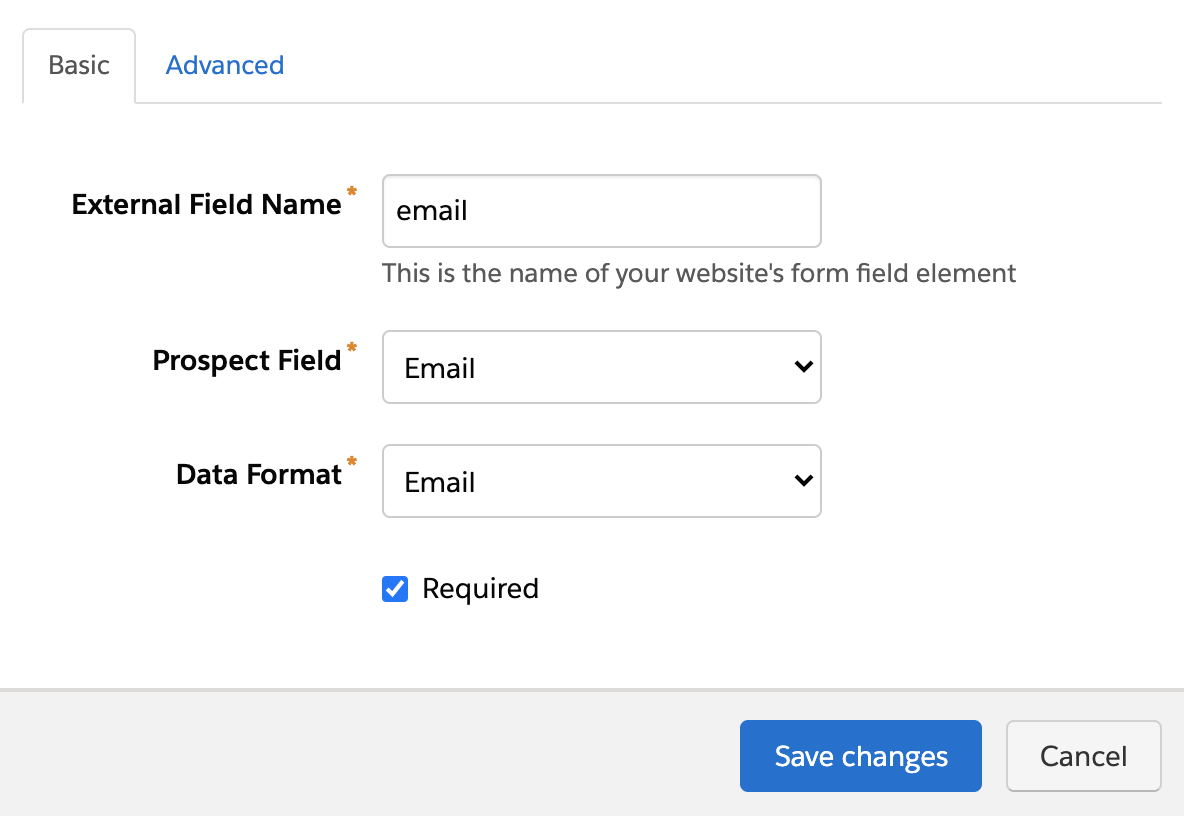The width and height of the screenshot is (1184, 816).
Task: Focus the External Field Name text box
Action: [601, 211]
